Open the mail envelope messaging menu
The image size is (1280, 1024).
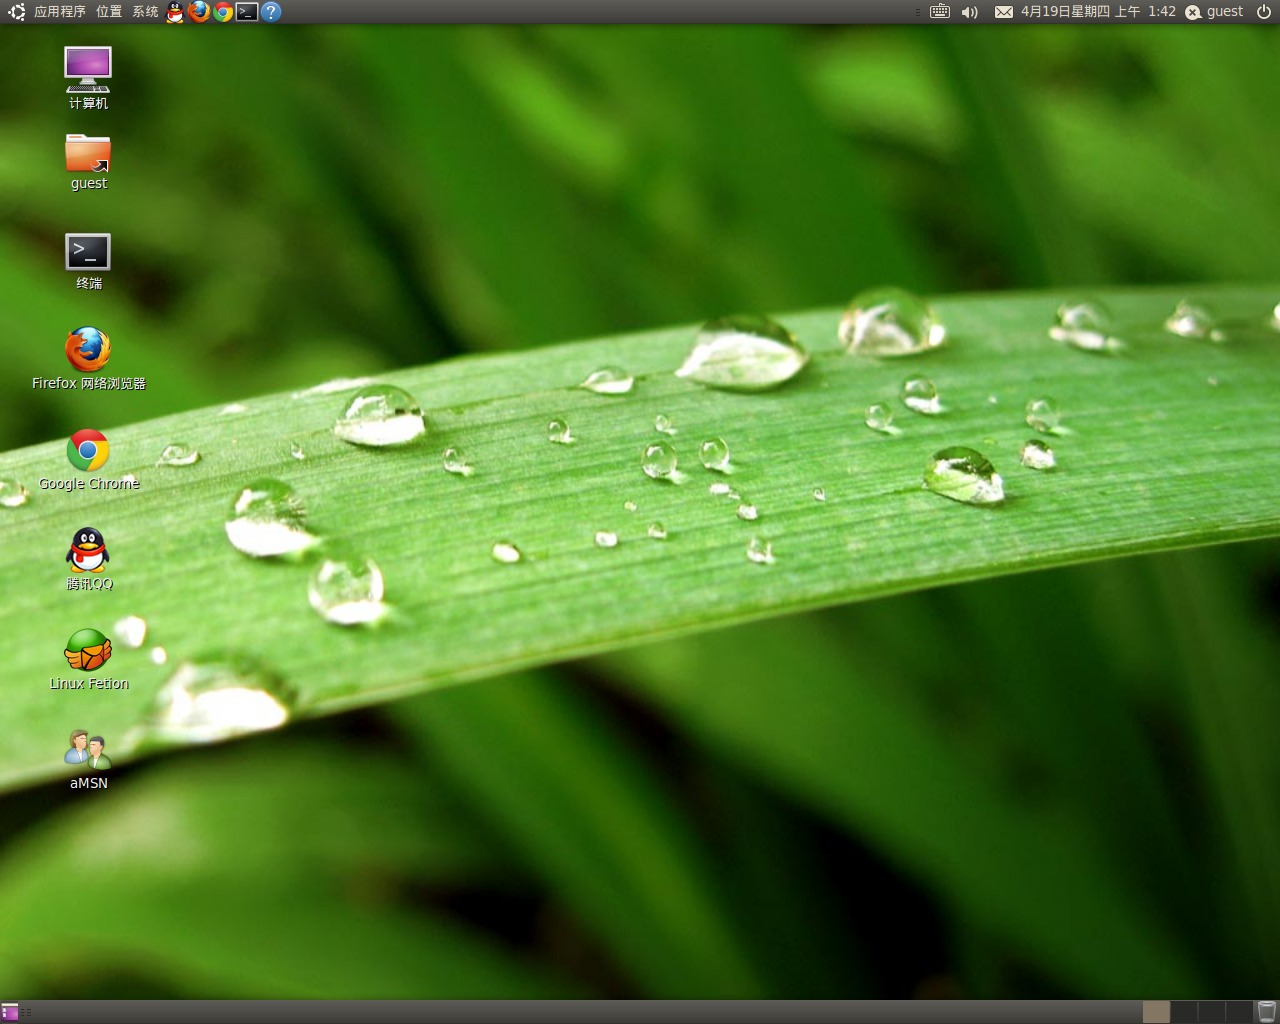point(1004,12)
